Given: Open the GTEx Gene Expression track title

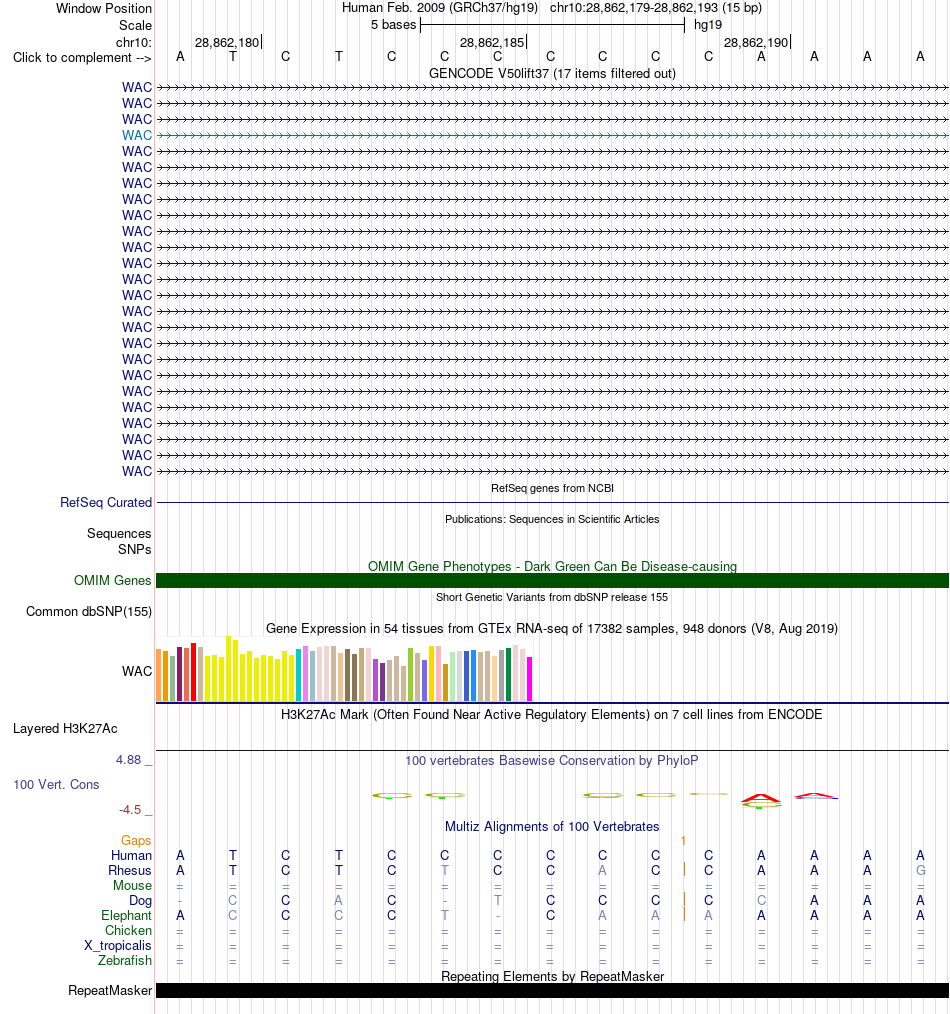Looking at the screenshot, I should click(x=552, y=629).
